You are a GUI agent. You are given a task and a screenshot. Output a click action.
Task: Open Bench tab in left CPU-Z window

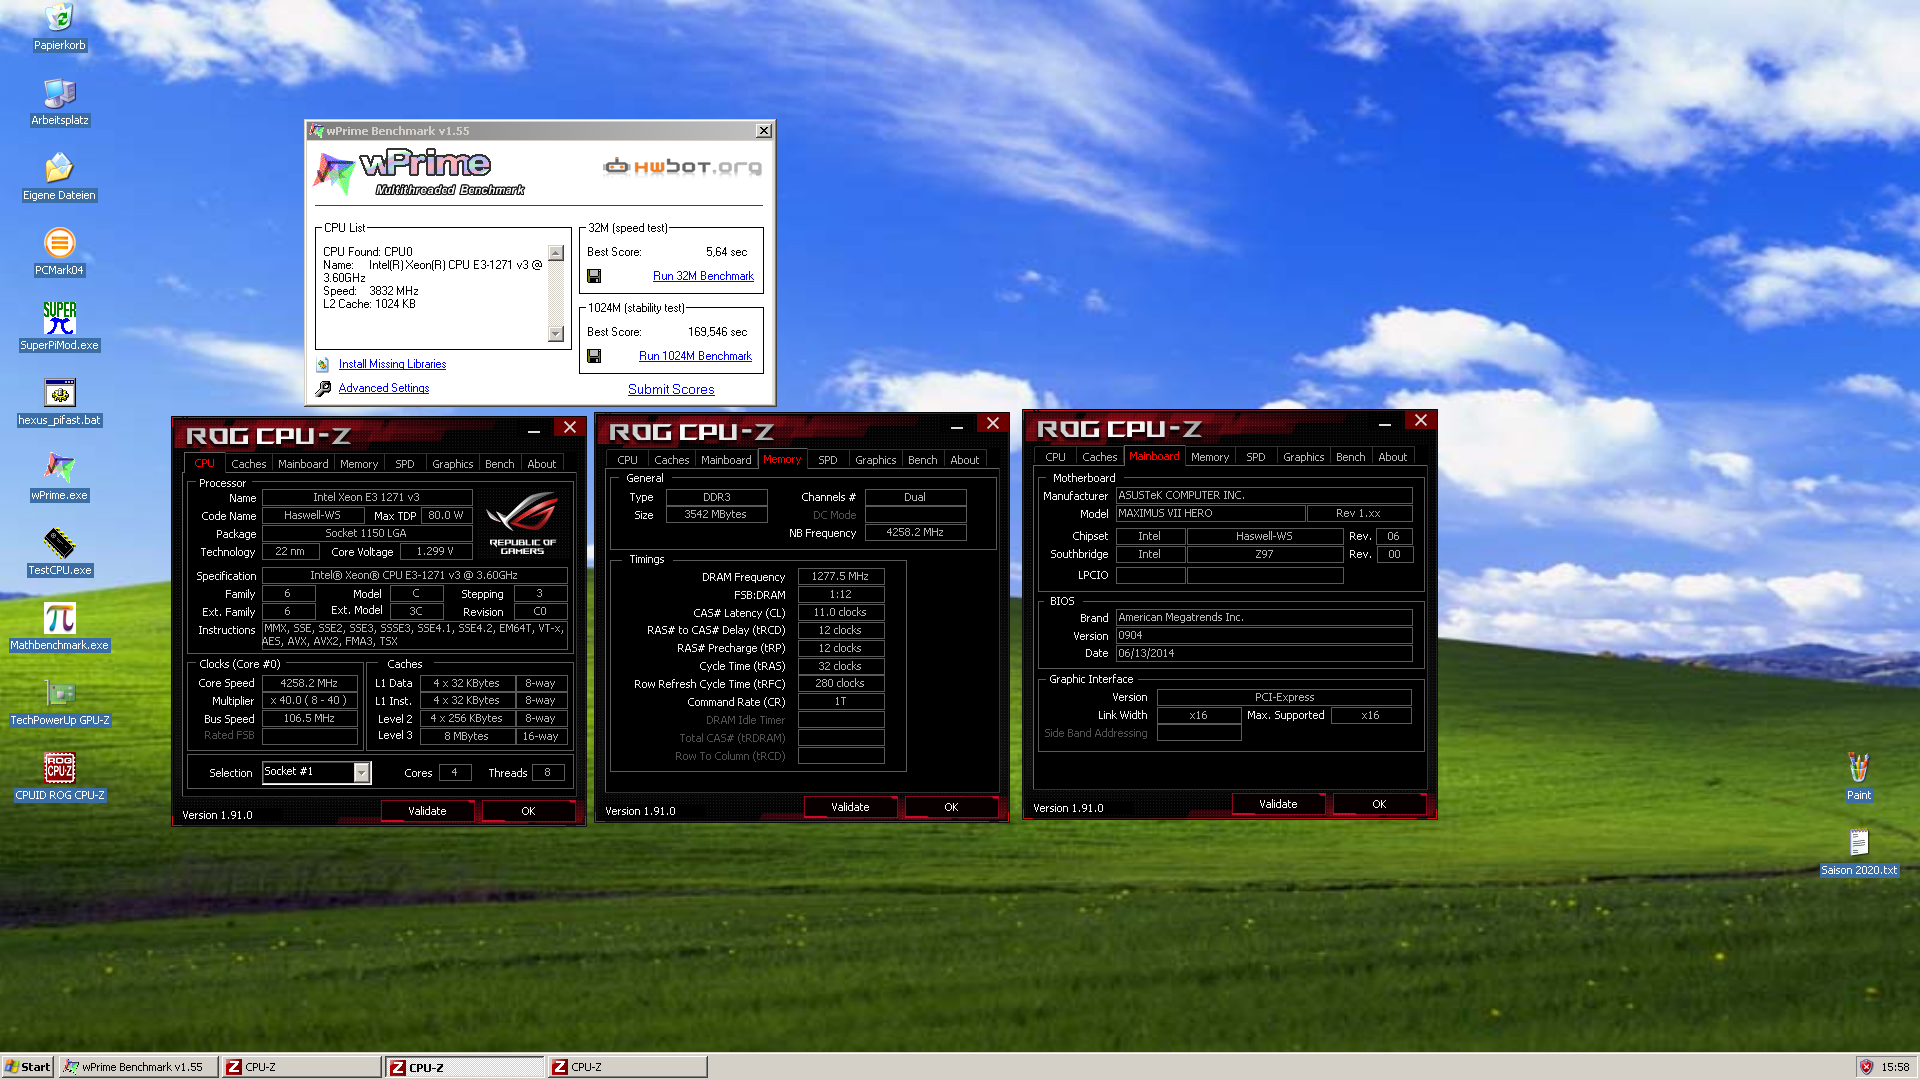click(500, 464)
